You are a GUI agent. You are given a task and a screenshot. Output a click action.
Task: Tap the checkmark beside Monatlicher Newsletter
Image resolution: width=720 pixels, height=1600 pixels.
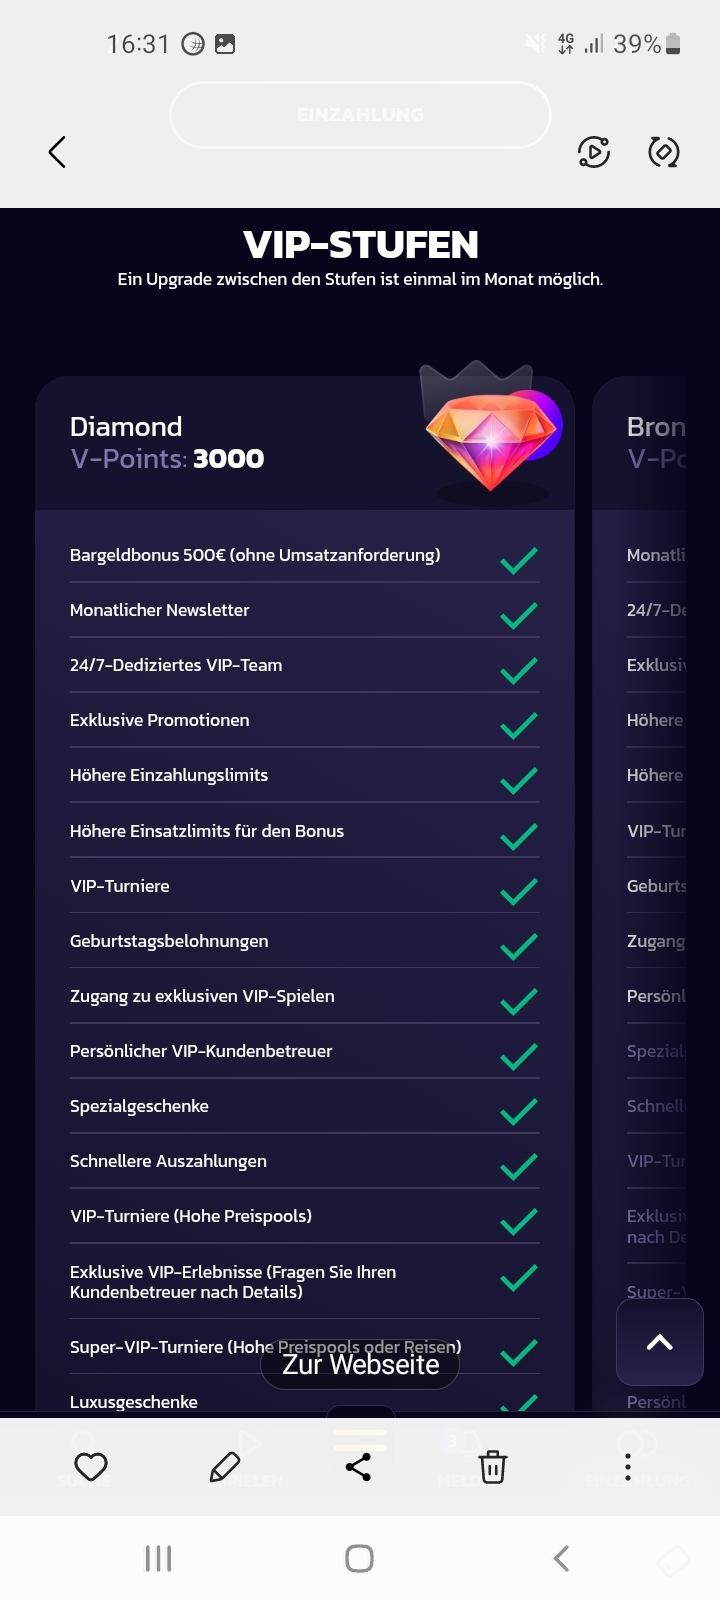tap(519, 615)
